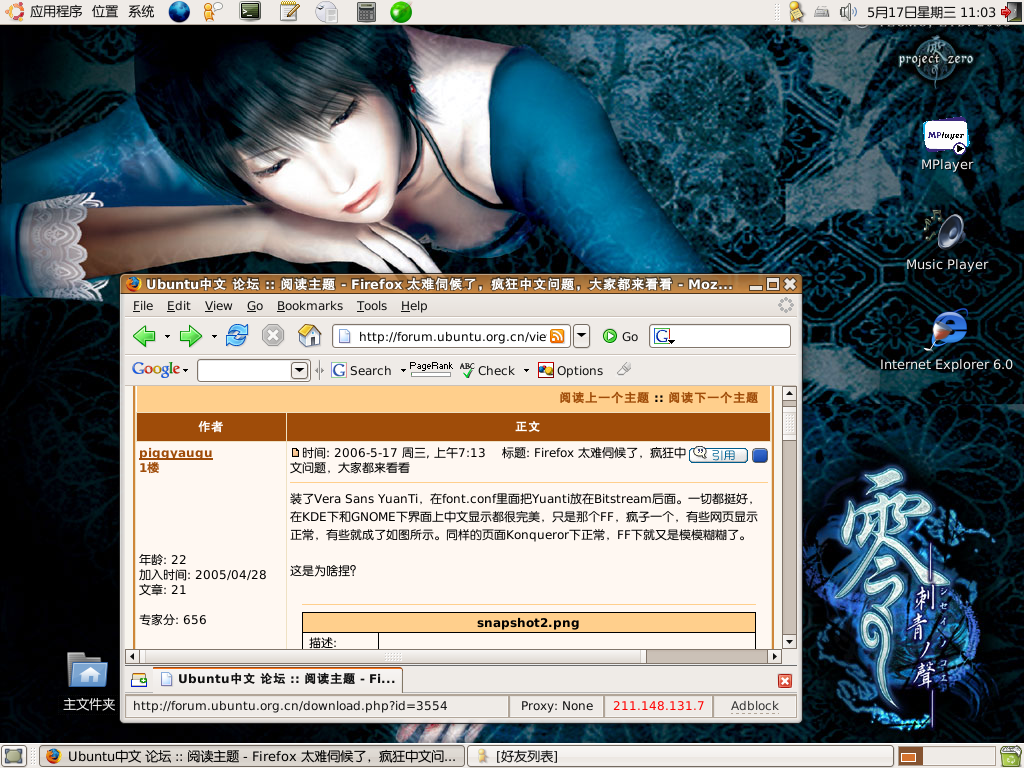Screen dimensions: 1024x768
Task: Click the RSS feed icon in address bar
Action: pos(557,336)
